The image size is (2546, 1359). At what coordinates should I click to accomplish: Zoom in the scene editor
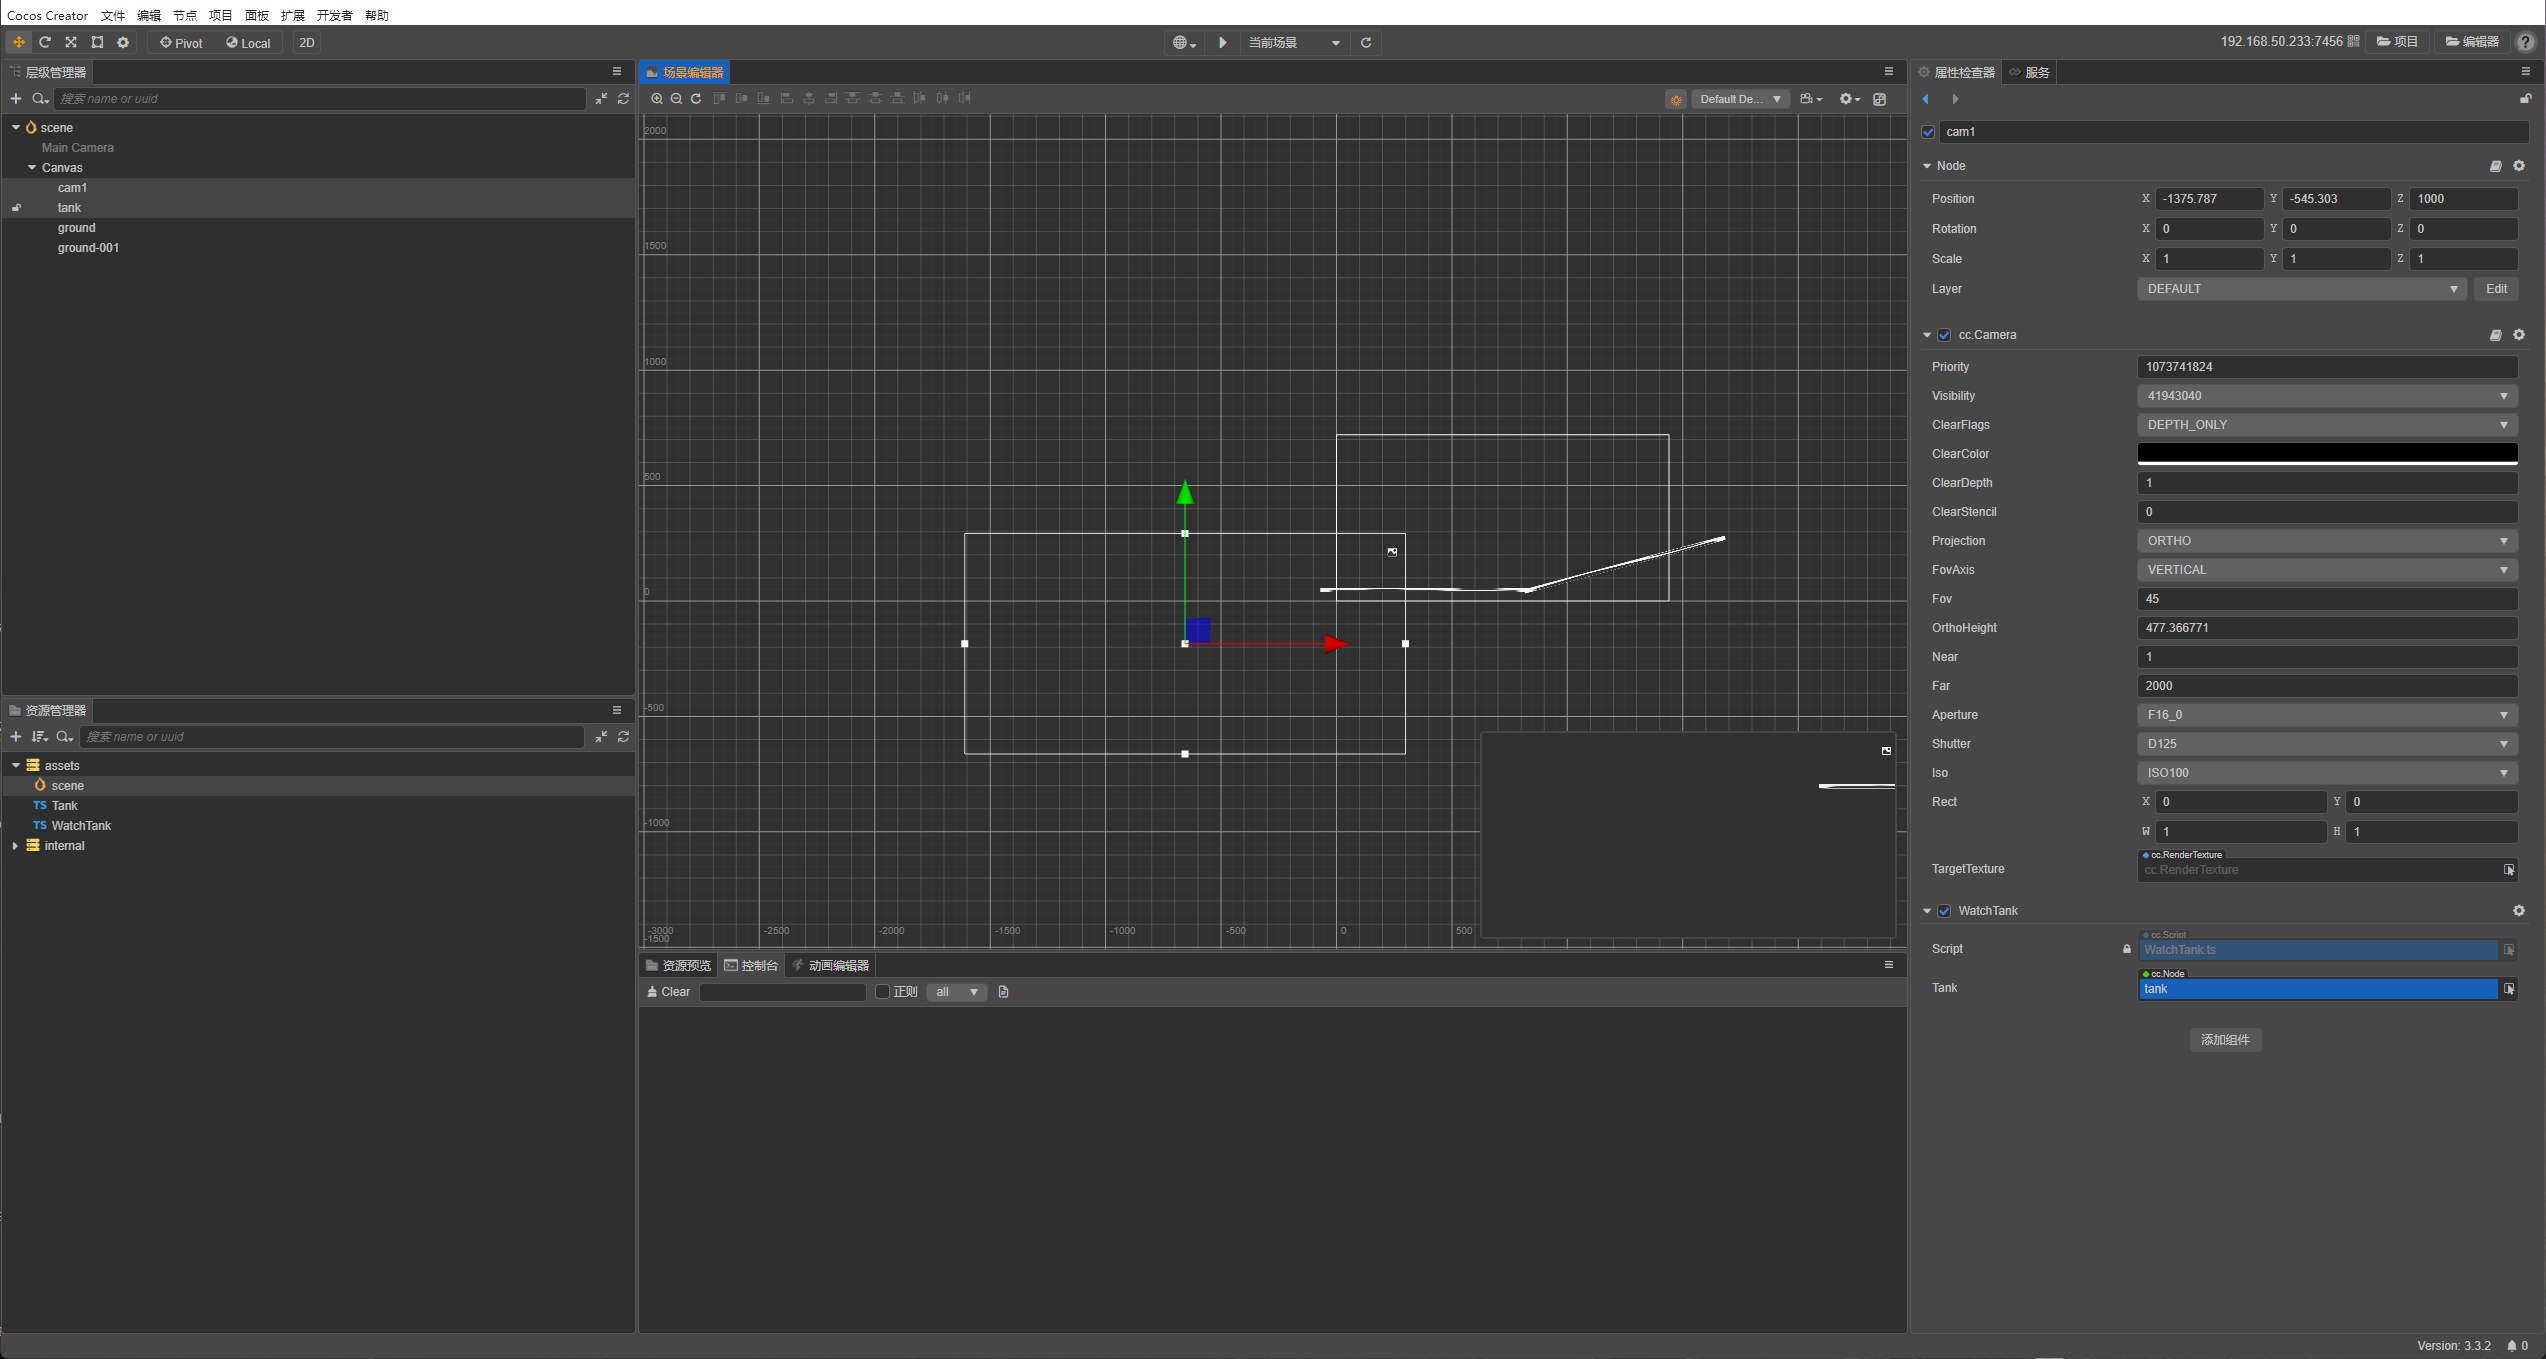pos(657,98)
